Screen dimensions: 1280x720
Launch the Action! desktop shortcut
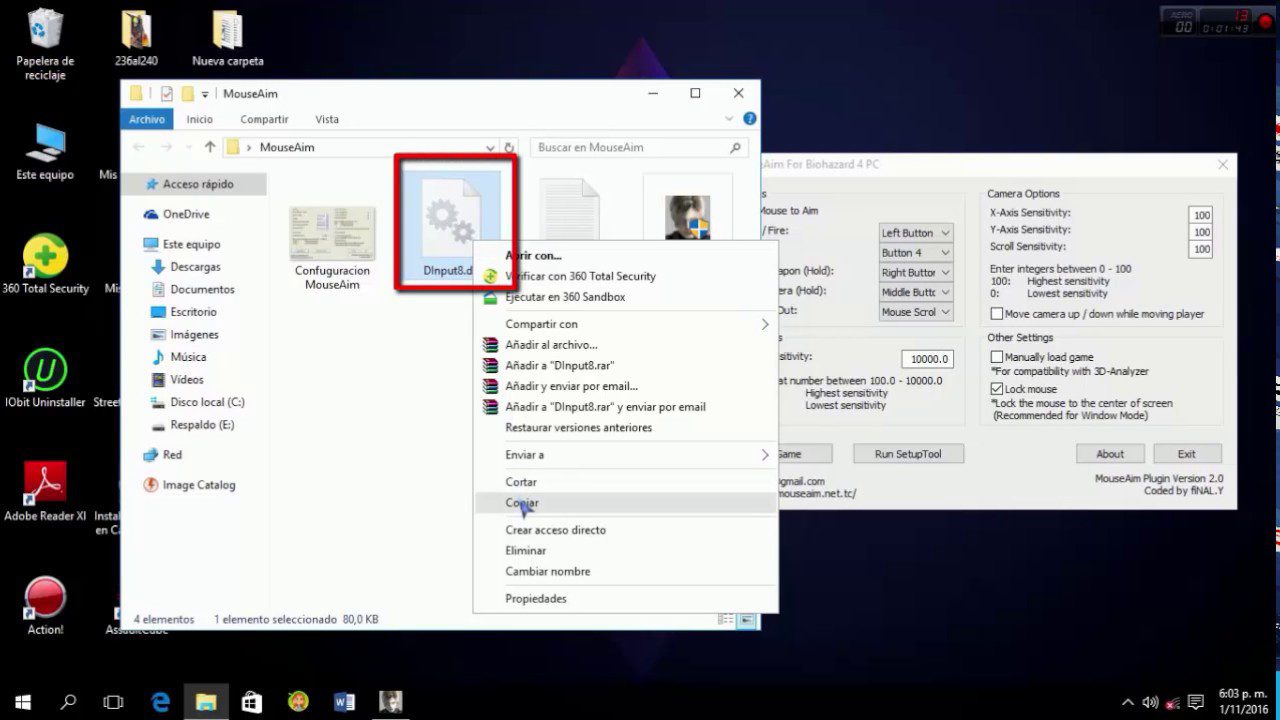45,606
